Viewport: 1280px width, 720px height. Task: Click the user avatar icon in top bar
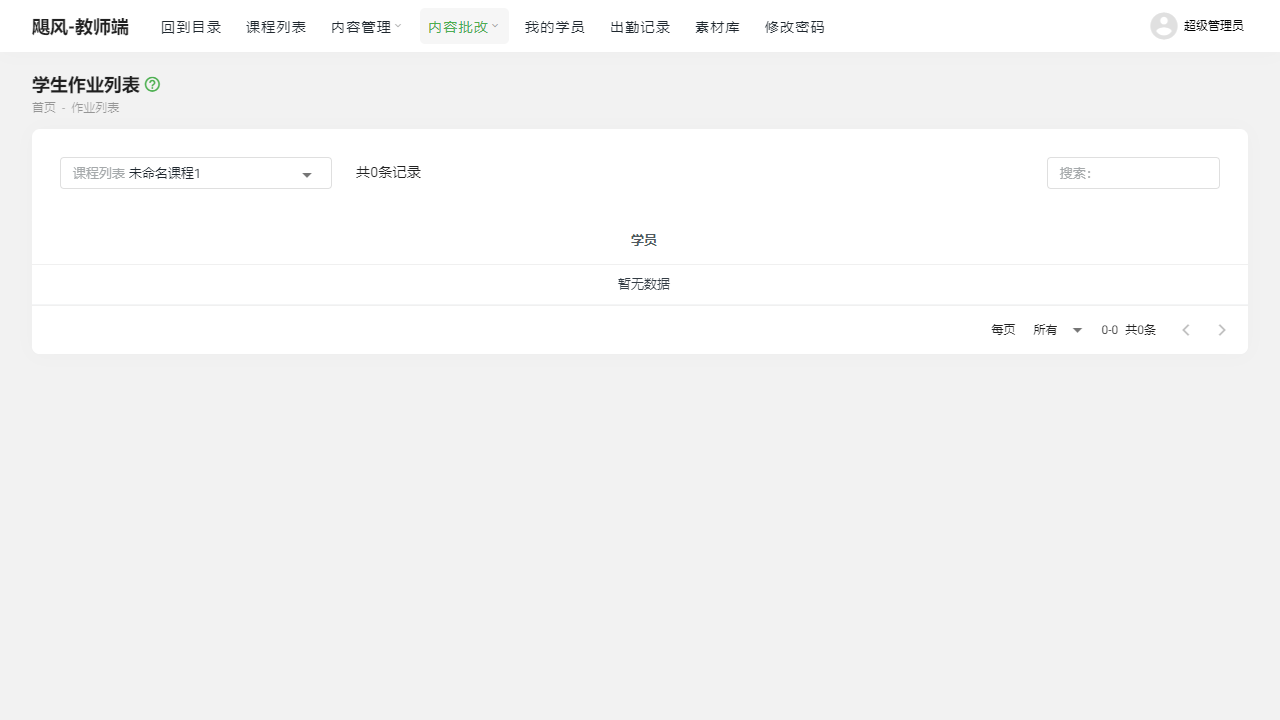point(1163,26)
